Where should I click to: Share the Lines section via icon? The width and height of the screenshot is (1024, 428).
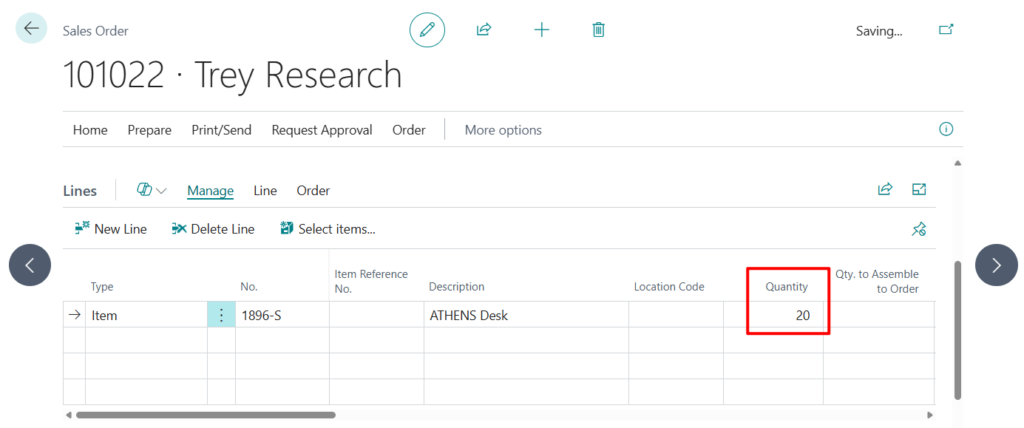[x=885, y=189]
